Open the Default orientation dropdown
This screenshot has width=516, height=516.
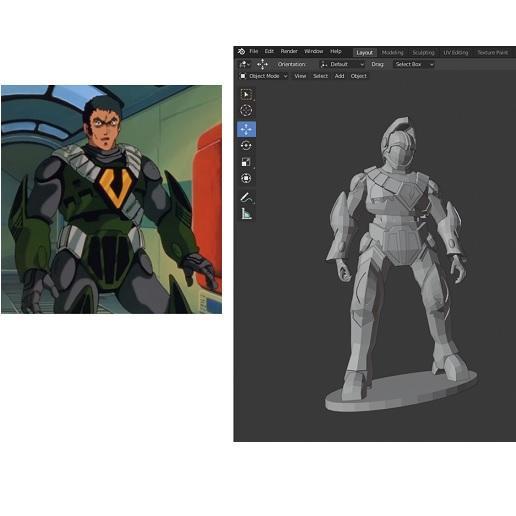click(342, 64)
